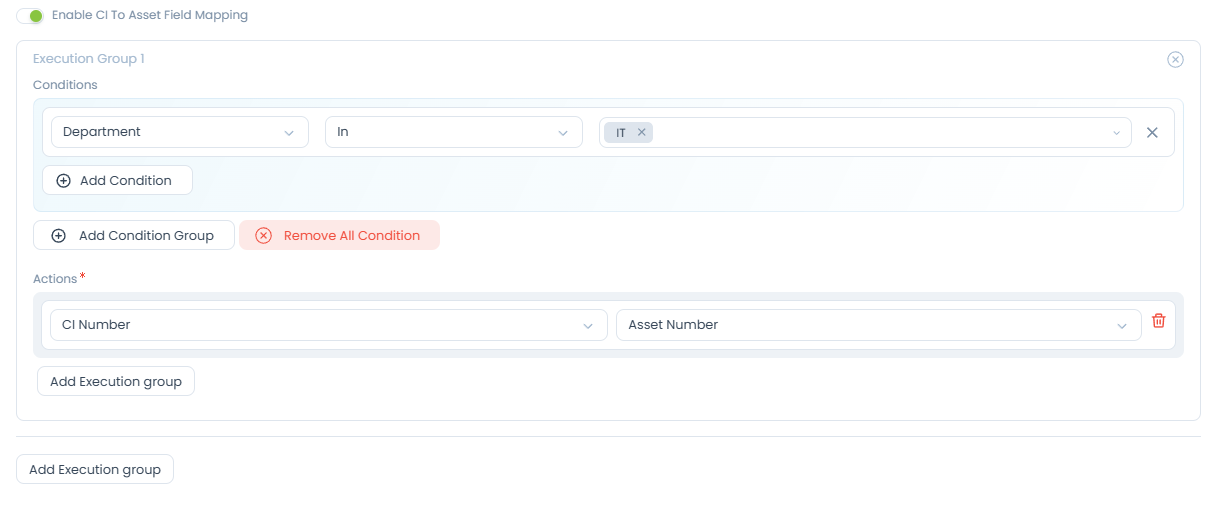
Task: Close Execution Group 1 with circled X icon
Action: pyautogui.click(x=1175, y=59)
